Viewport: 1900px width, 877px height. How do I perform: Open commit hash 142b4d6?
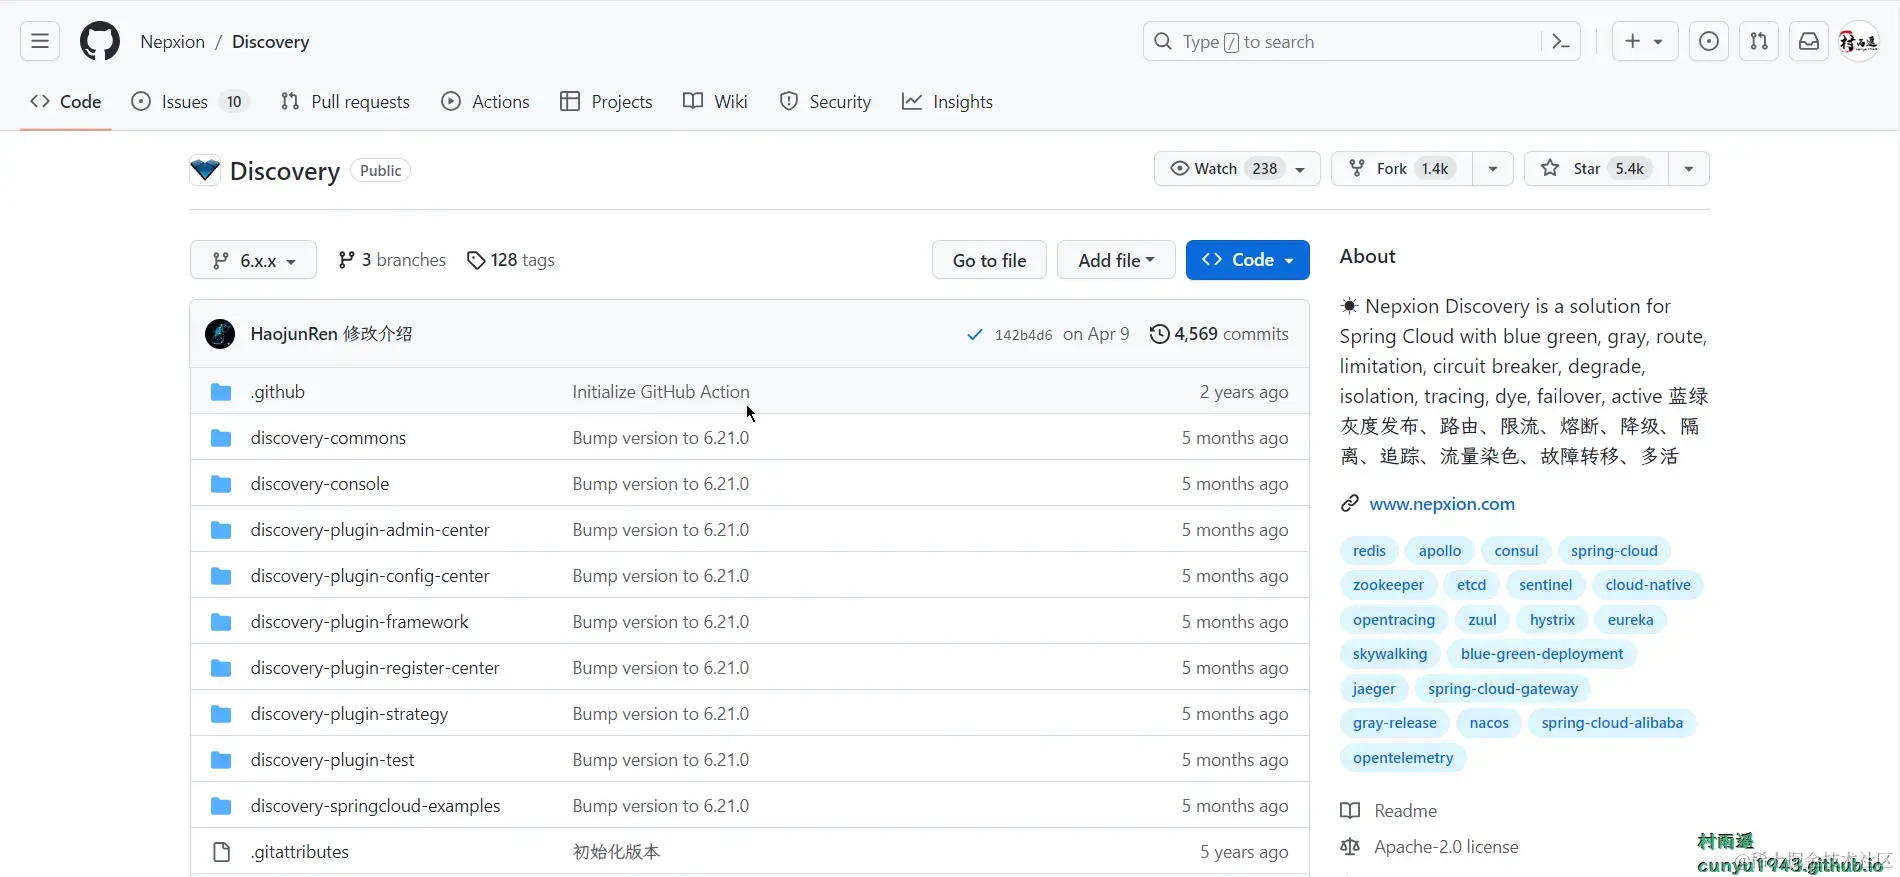(x=1023, y=335)
